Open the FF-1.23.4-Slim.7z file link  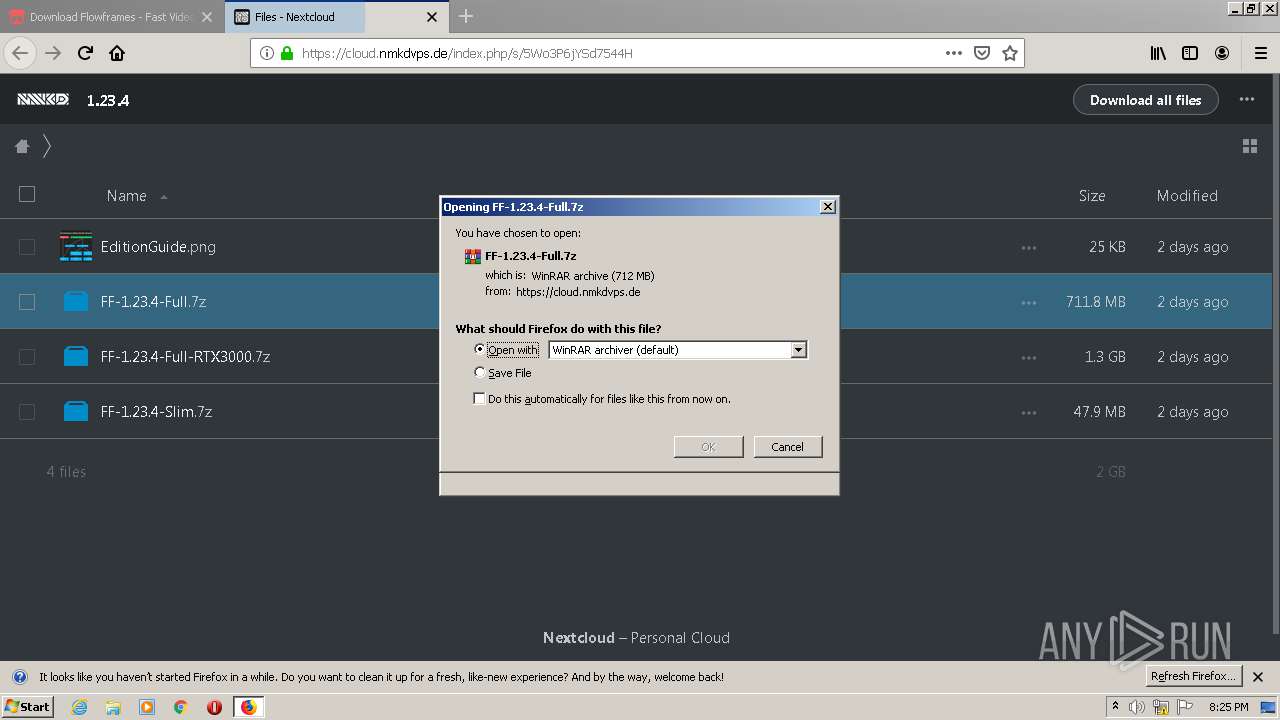156,412
